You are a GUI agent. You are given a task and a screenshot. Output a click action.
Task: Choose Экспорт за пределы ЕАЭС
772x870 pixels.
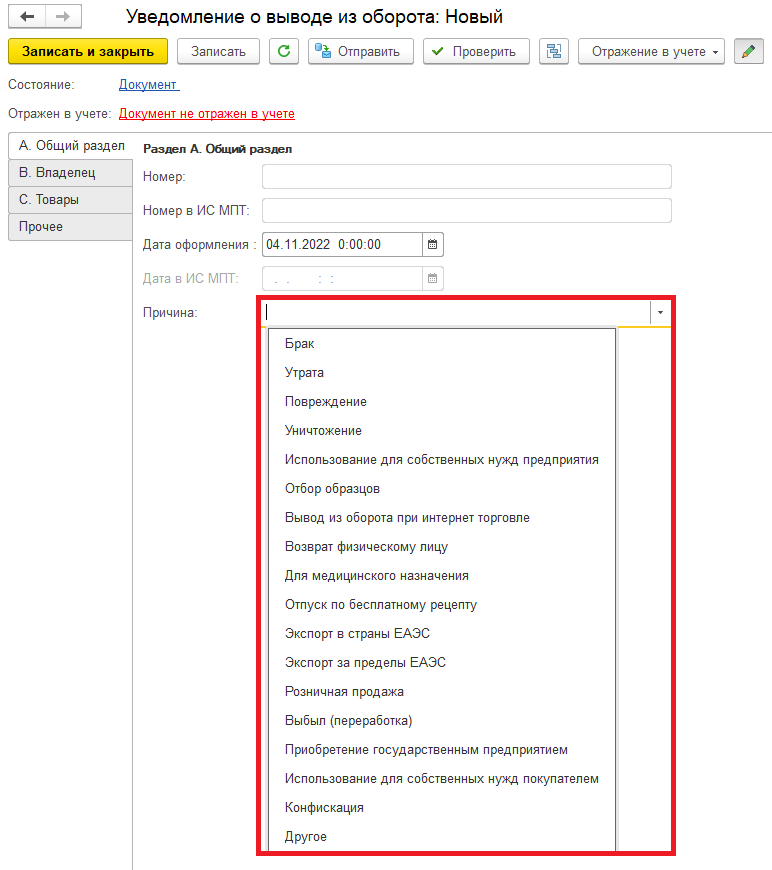point(442,663)
